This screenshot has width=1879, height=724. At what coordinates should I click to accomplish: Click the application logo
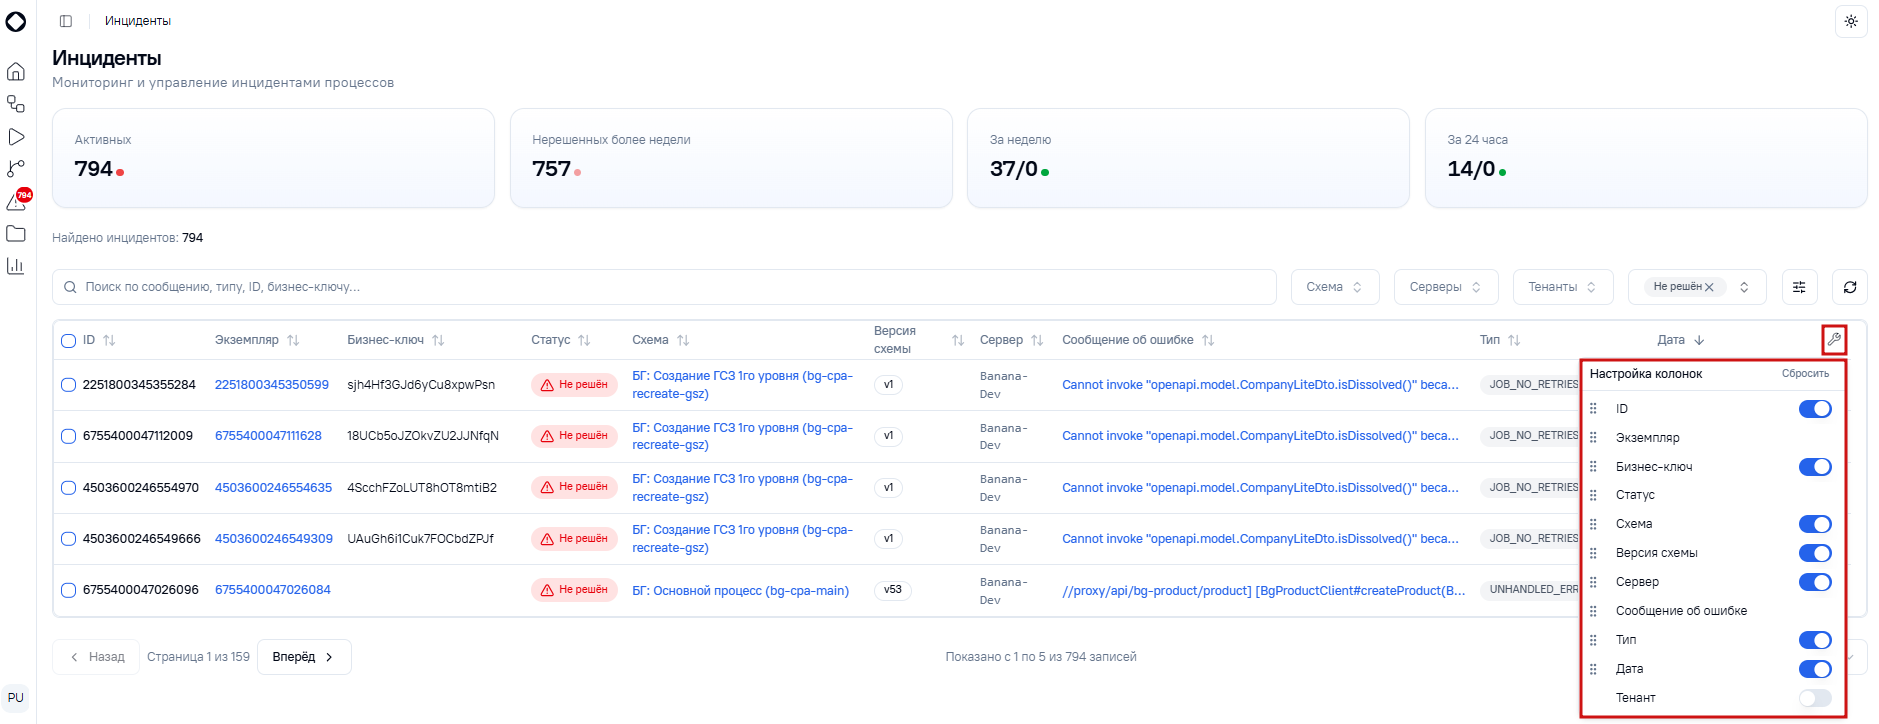(x=16, y=21)
